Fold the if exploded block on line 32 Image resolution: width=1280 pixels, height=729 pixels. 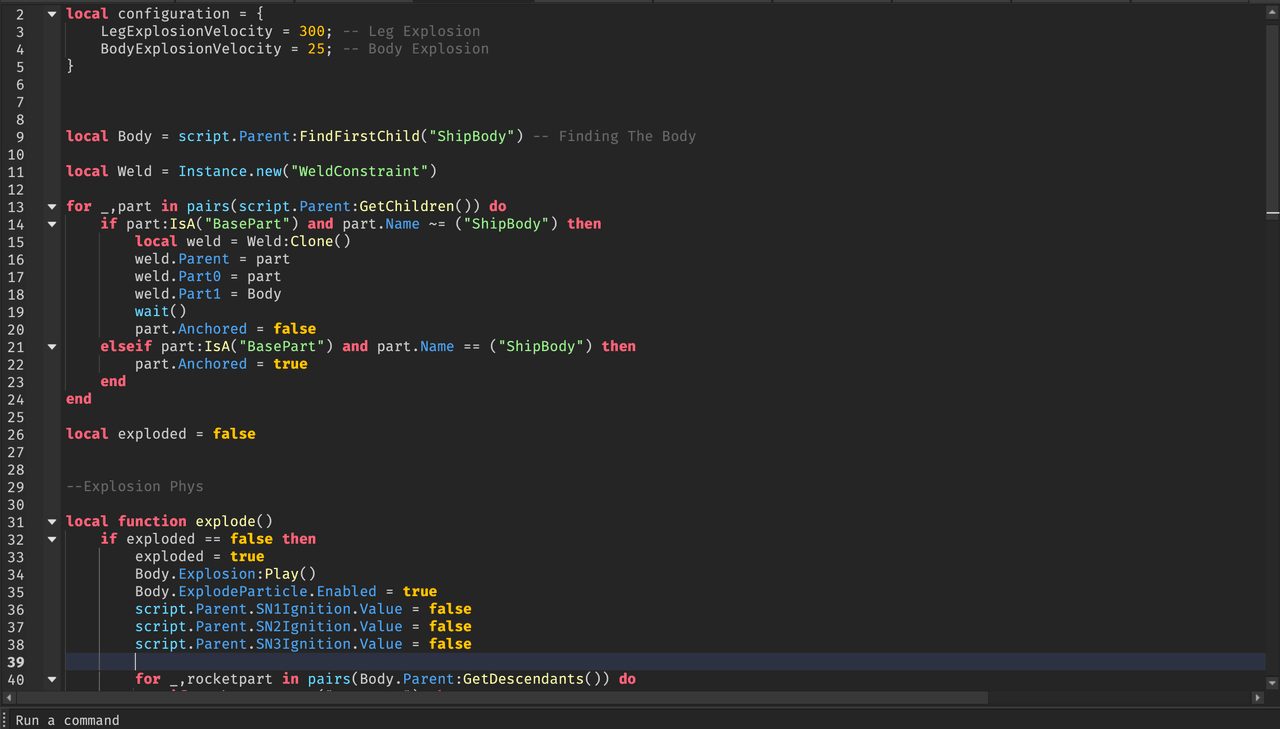tap(52, 539)
